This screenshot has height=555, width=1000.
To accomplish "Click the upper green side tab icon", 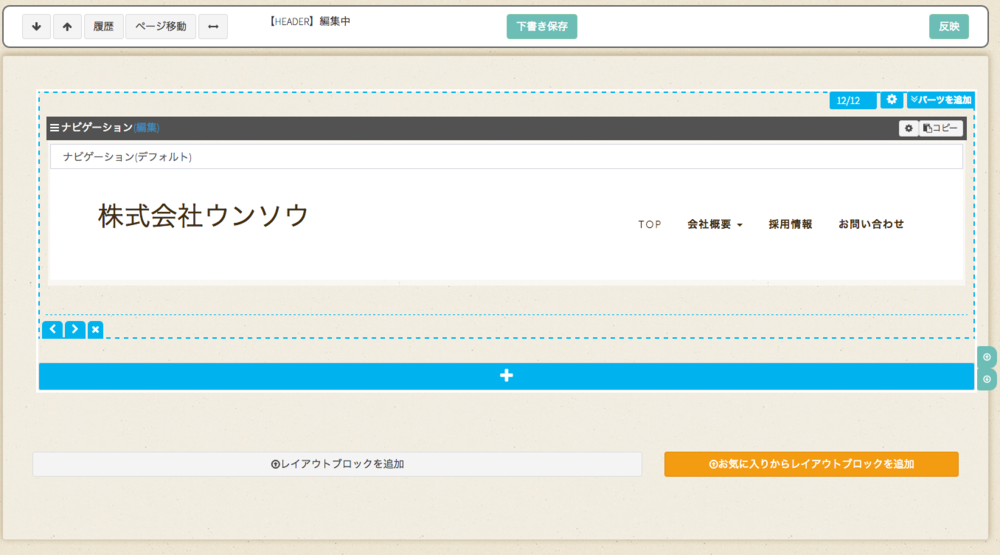I will click(x=987, y=357).
